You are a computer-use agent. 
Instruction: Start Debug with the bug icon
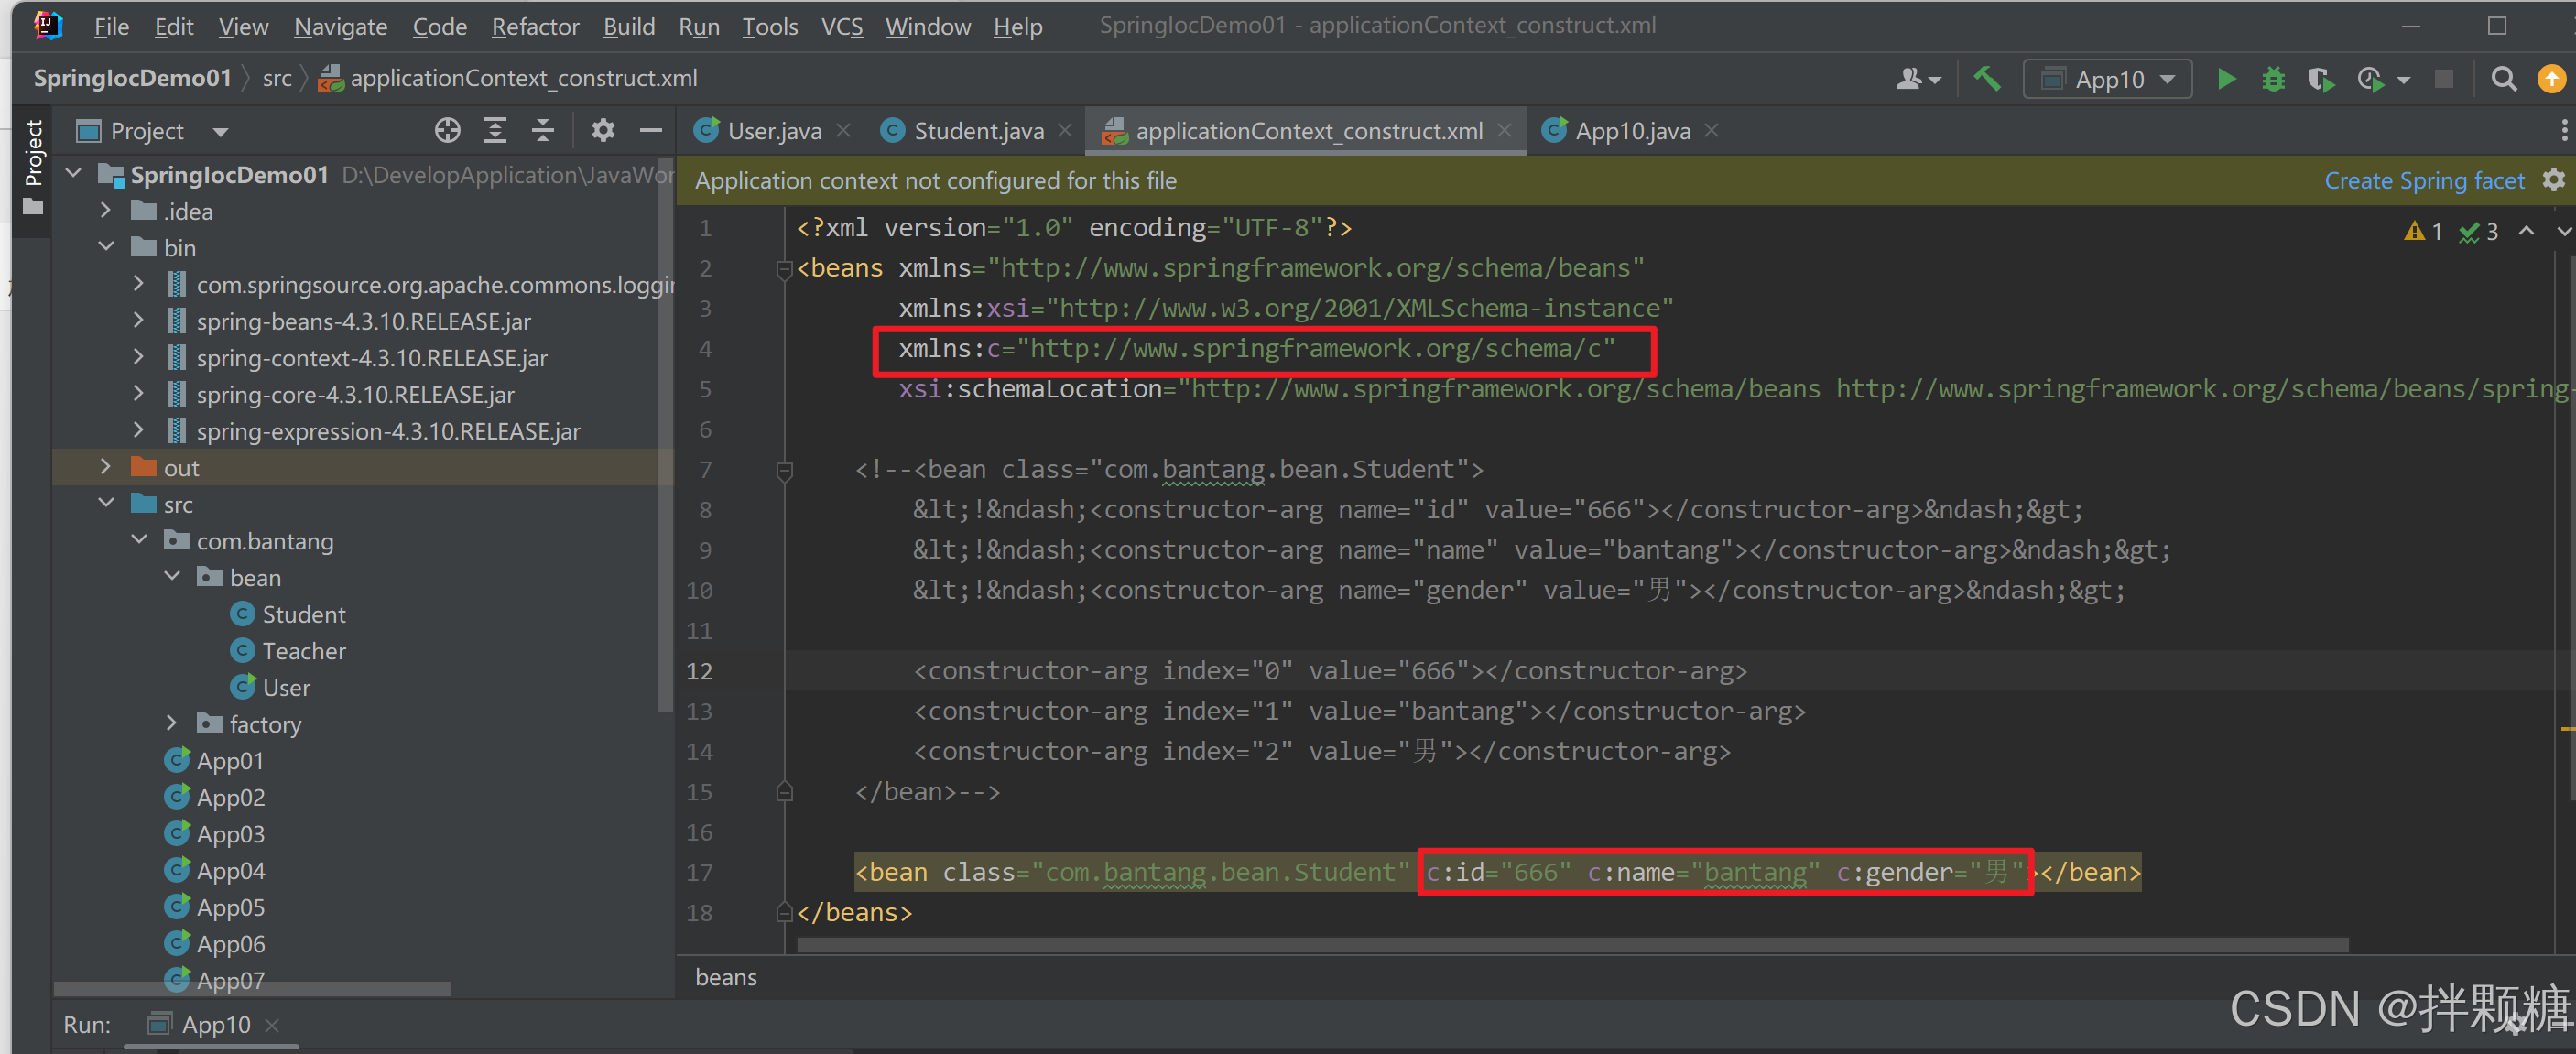[2273, 79]
